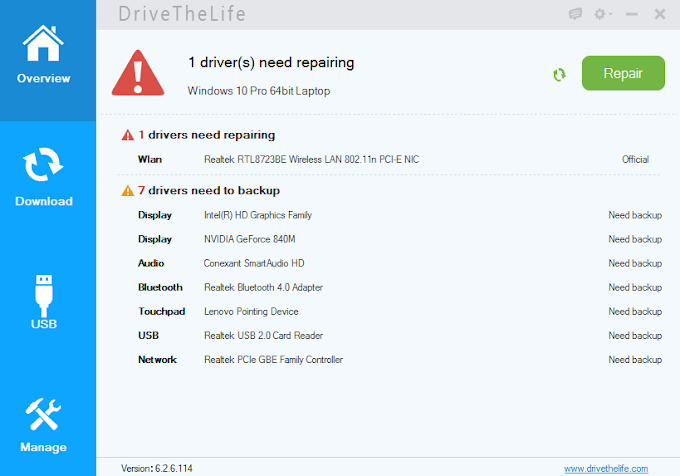Click orange warning icon beside drivers need backup
This screenshot has width=680, height=476.
[x=128, y=191]
